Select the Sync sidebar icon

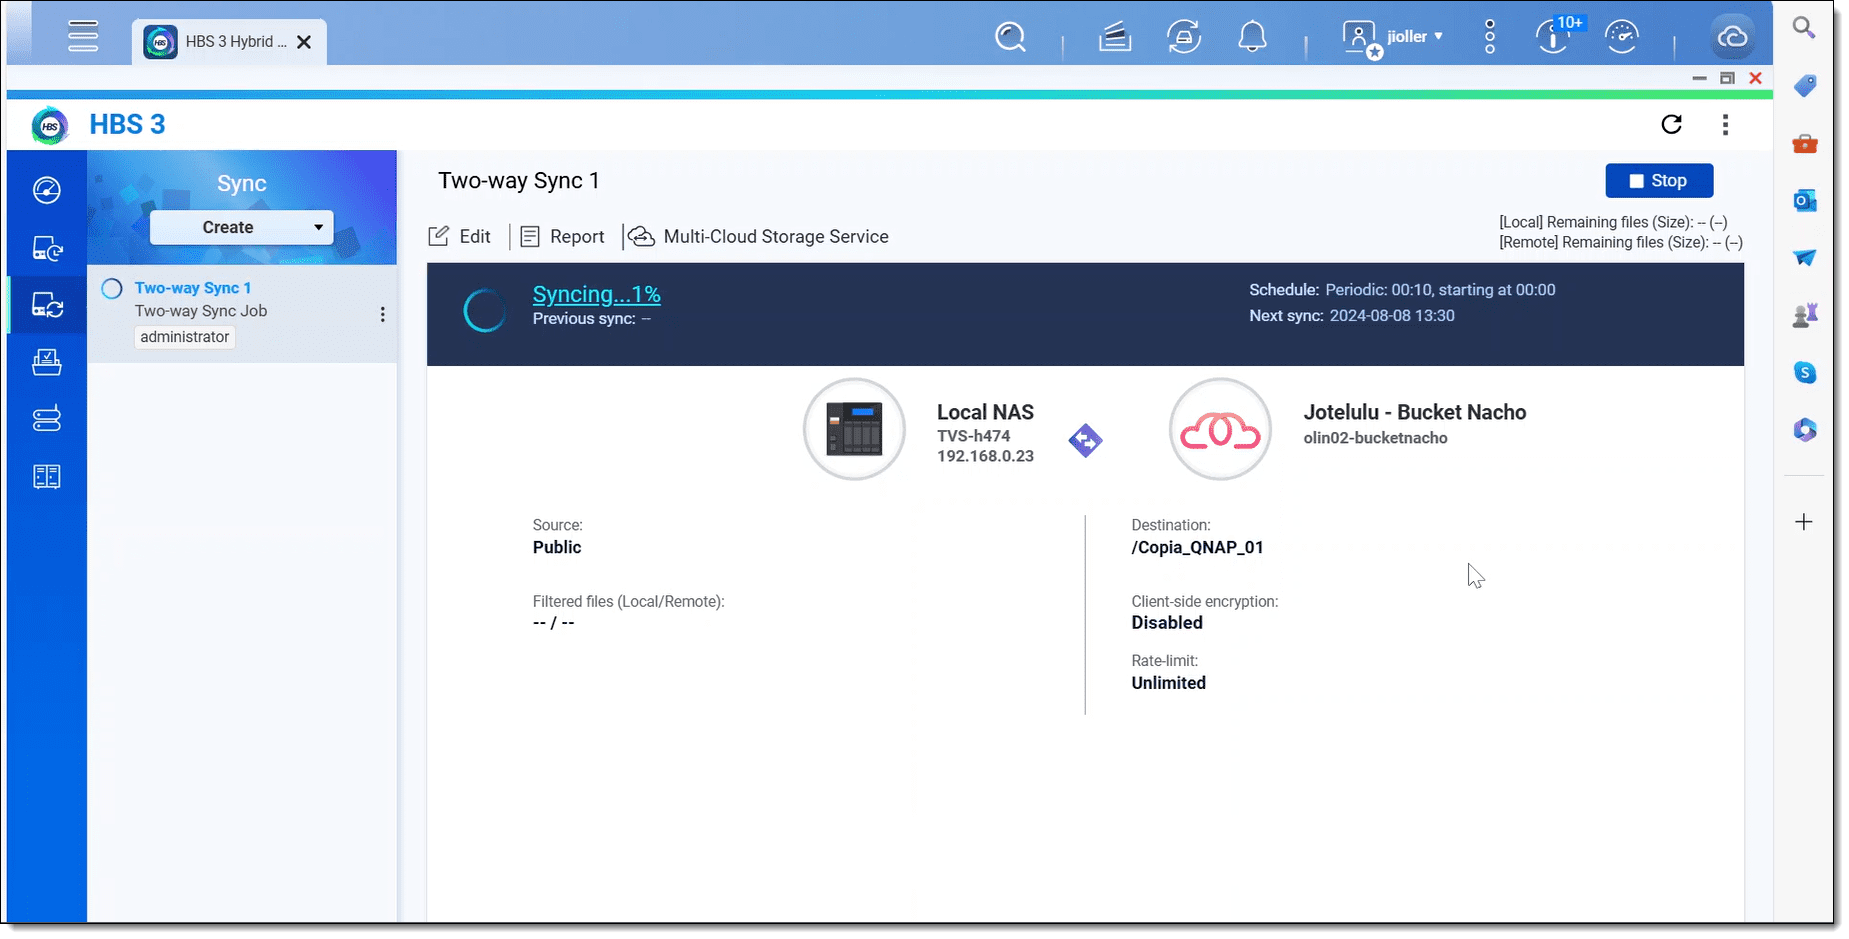[x=47, y=305]
